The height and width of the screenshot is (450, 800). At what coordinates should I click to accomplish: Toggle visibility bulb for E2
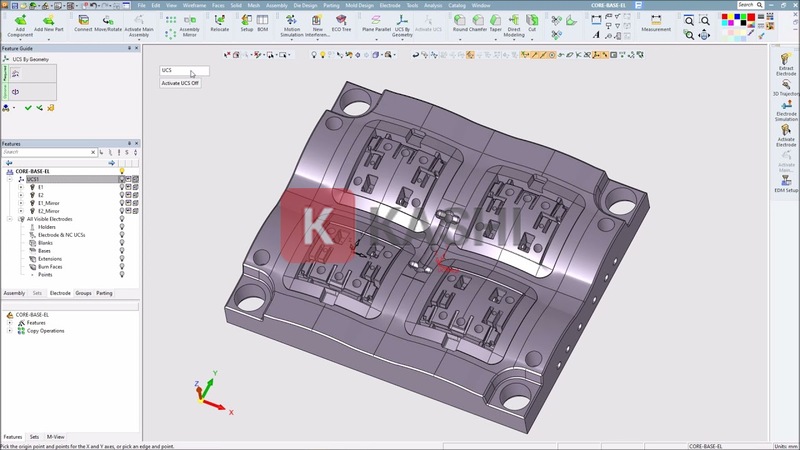(x=122, y=195)
